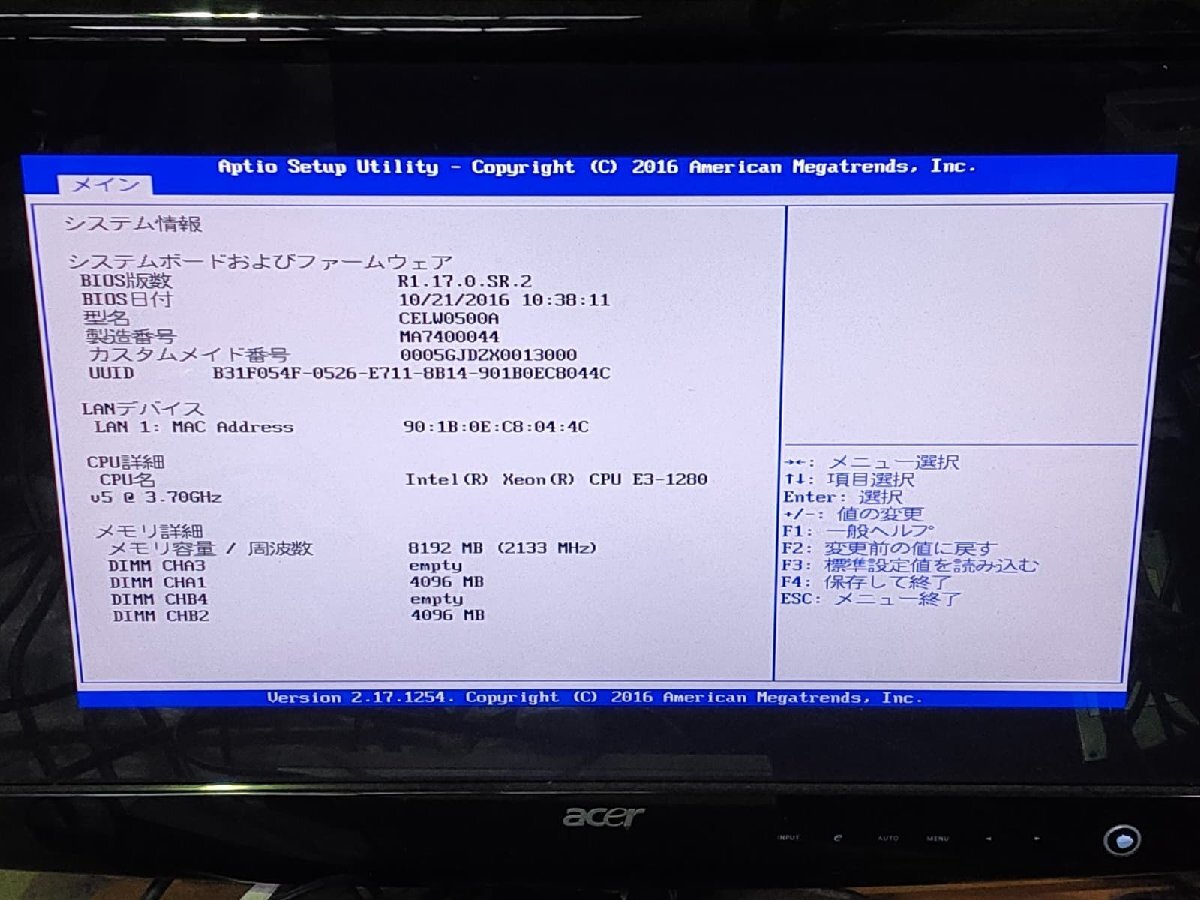Screen dimensions: 1200x900
Task: Click MAC address 90:1B:0E:C8:04:4C
Action: point(496,427)
